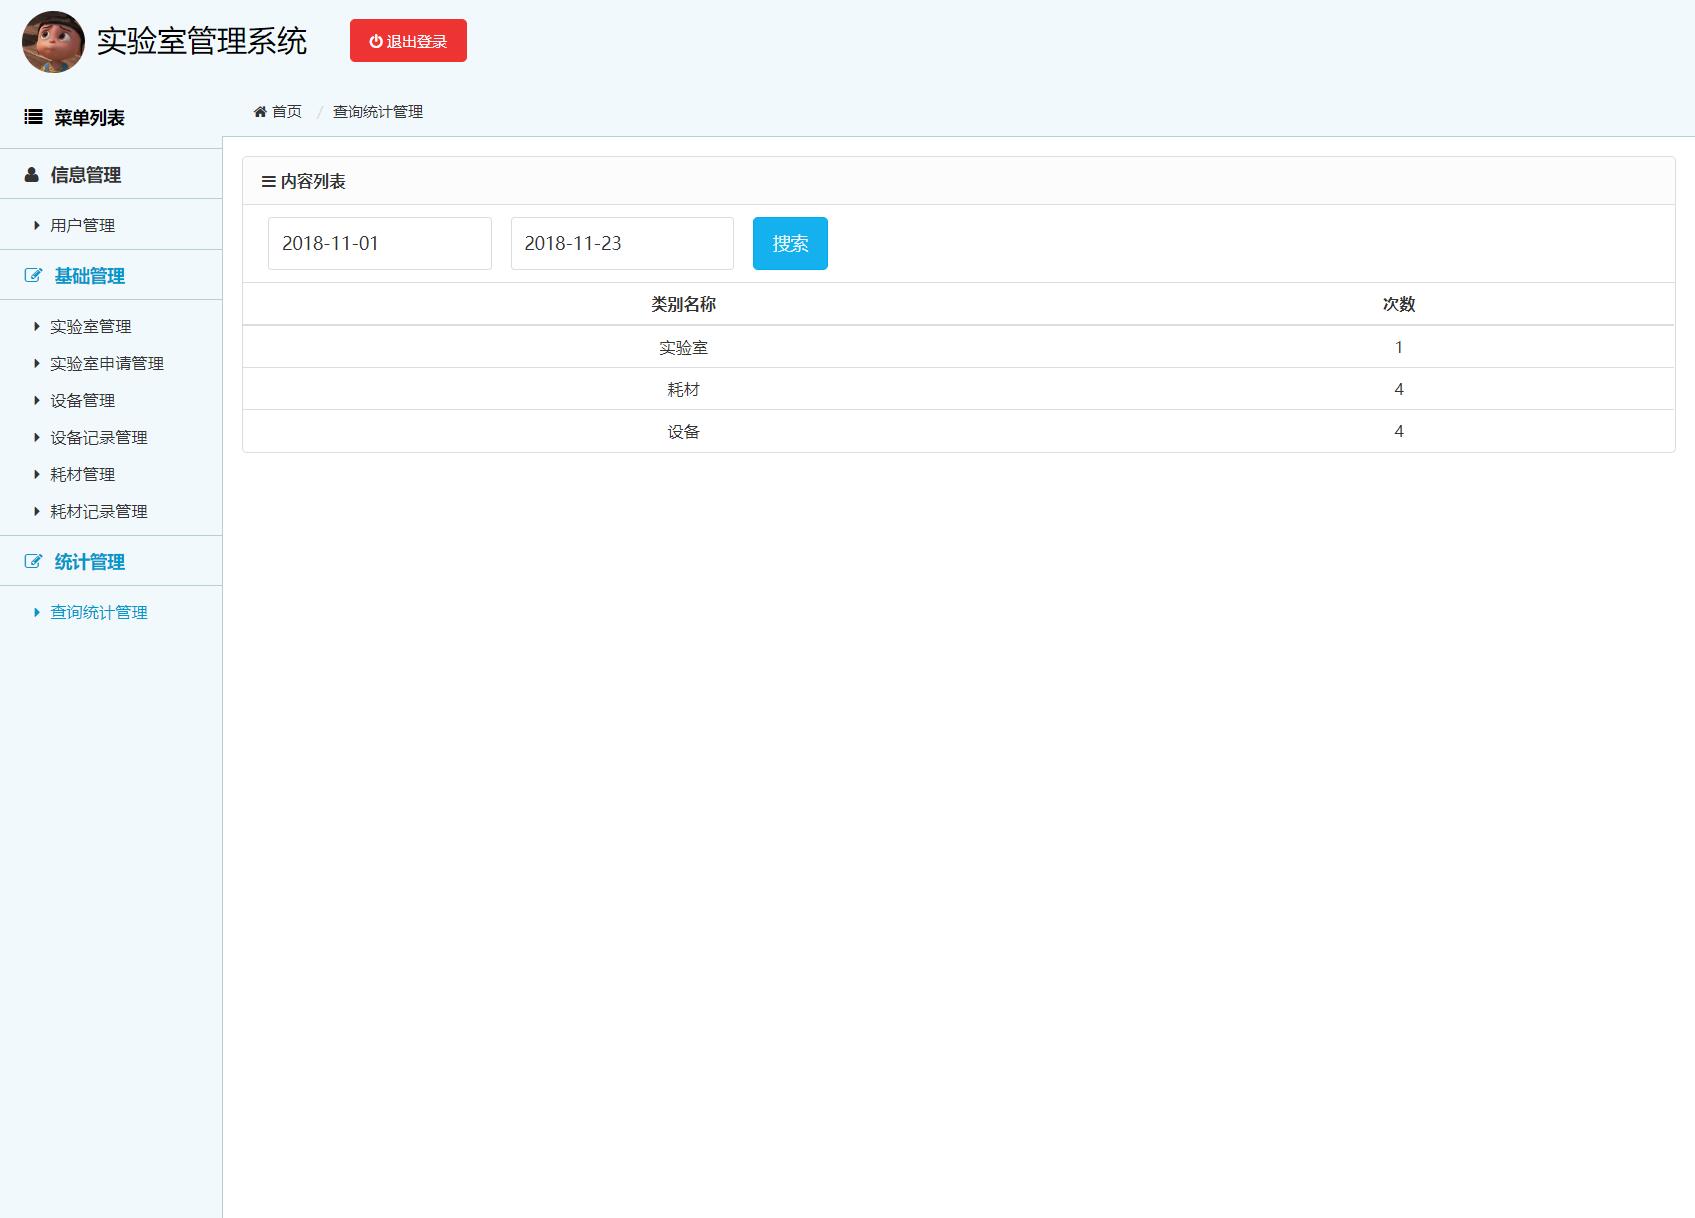This screenshot has width=1695, height=1218.
Task: Click the edit icon beside 基础管理
Action: coord(33,275)
